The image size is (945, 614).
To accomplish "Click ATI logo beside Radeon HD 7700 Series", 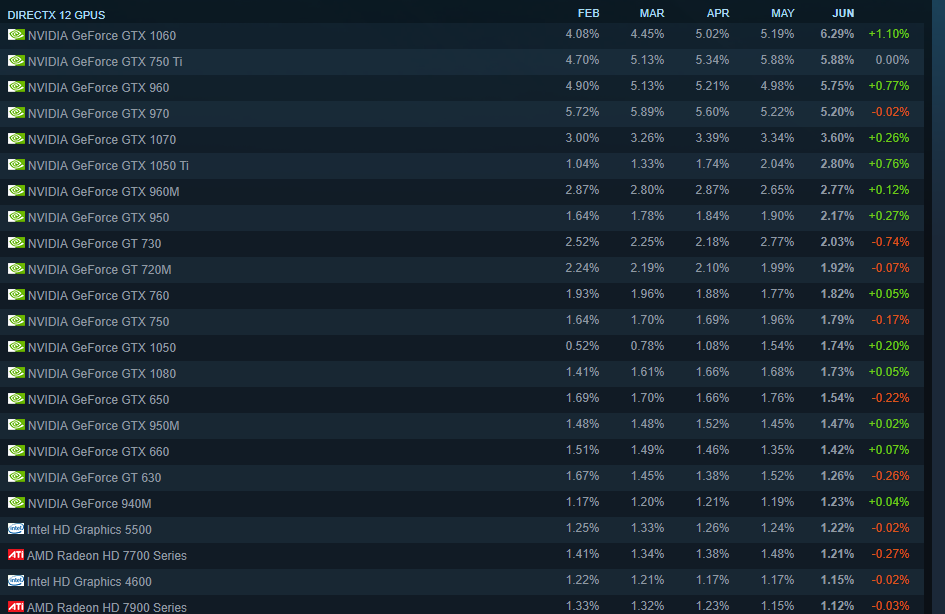I will (16, 555).
